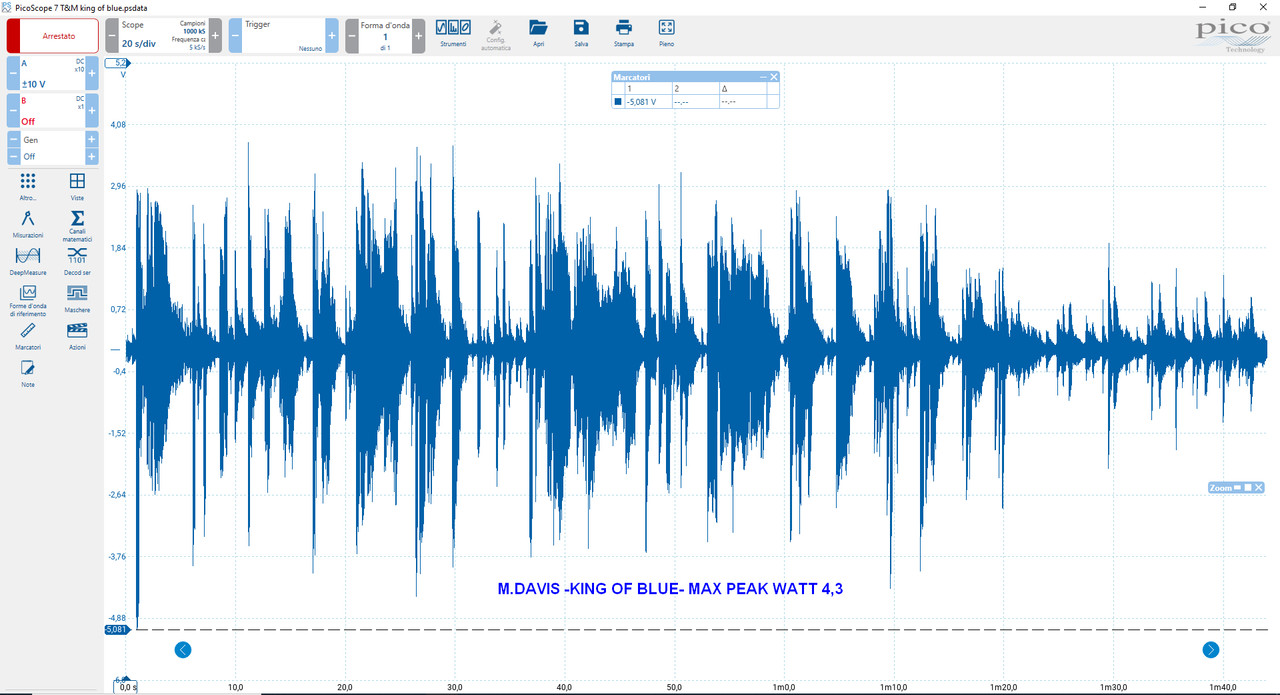
Task: Click channel B plus button
Action: pyautogui.click(x=92, y=111)
